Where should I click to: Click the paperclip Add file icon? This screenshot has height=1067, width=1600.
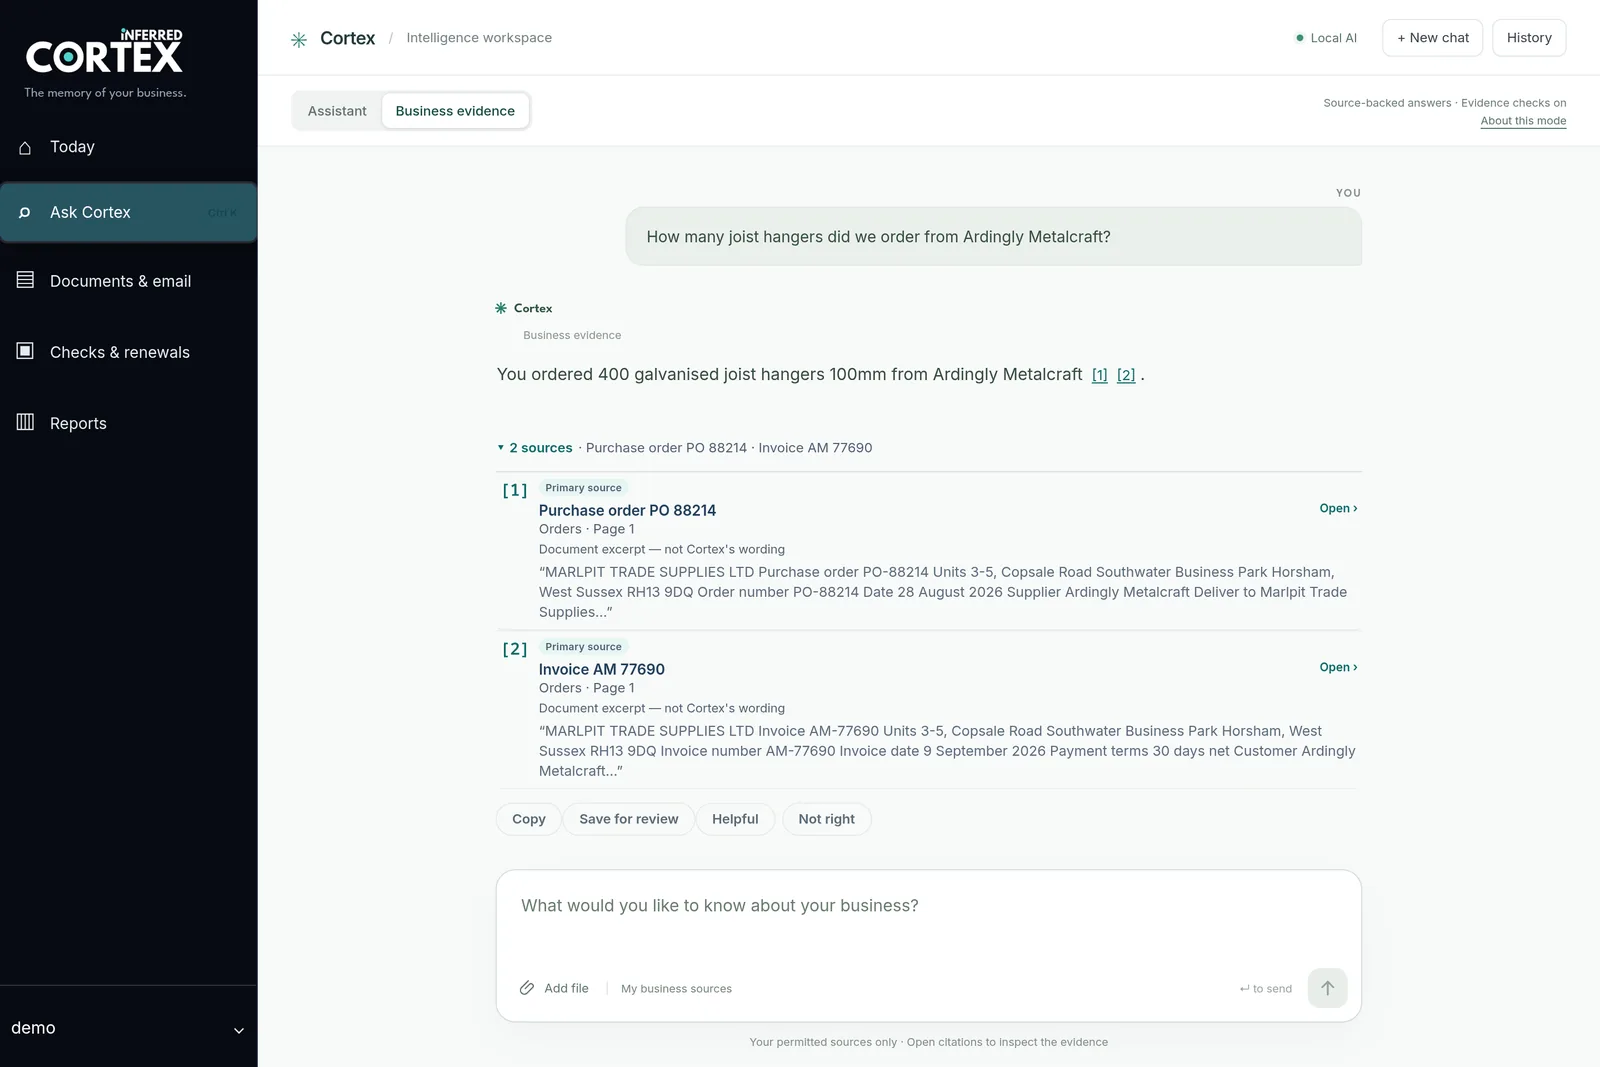pyautogui.click(x=527, y=988)
